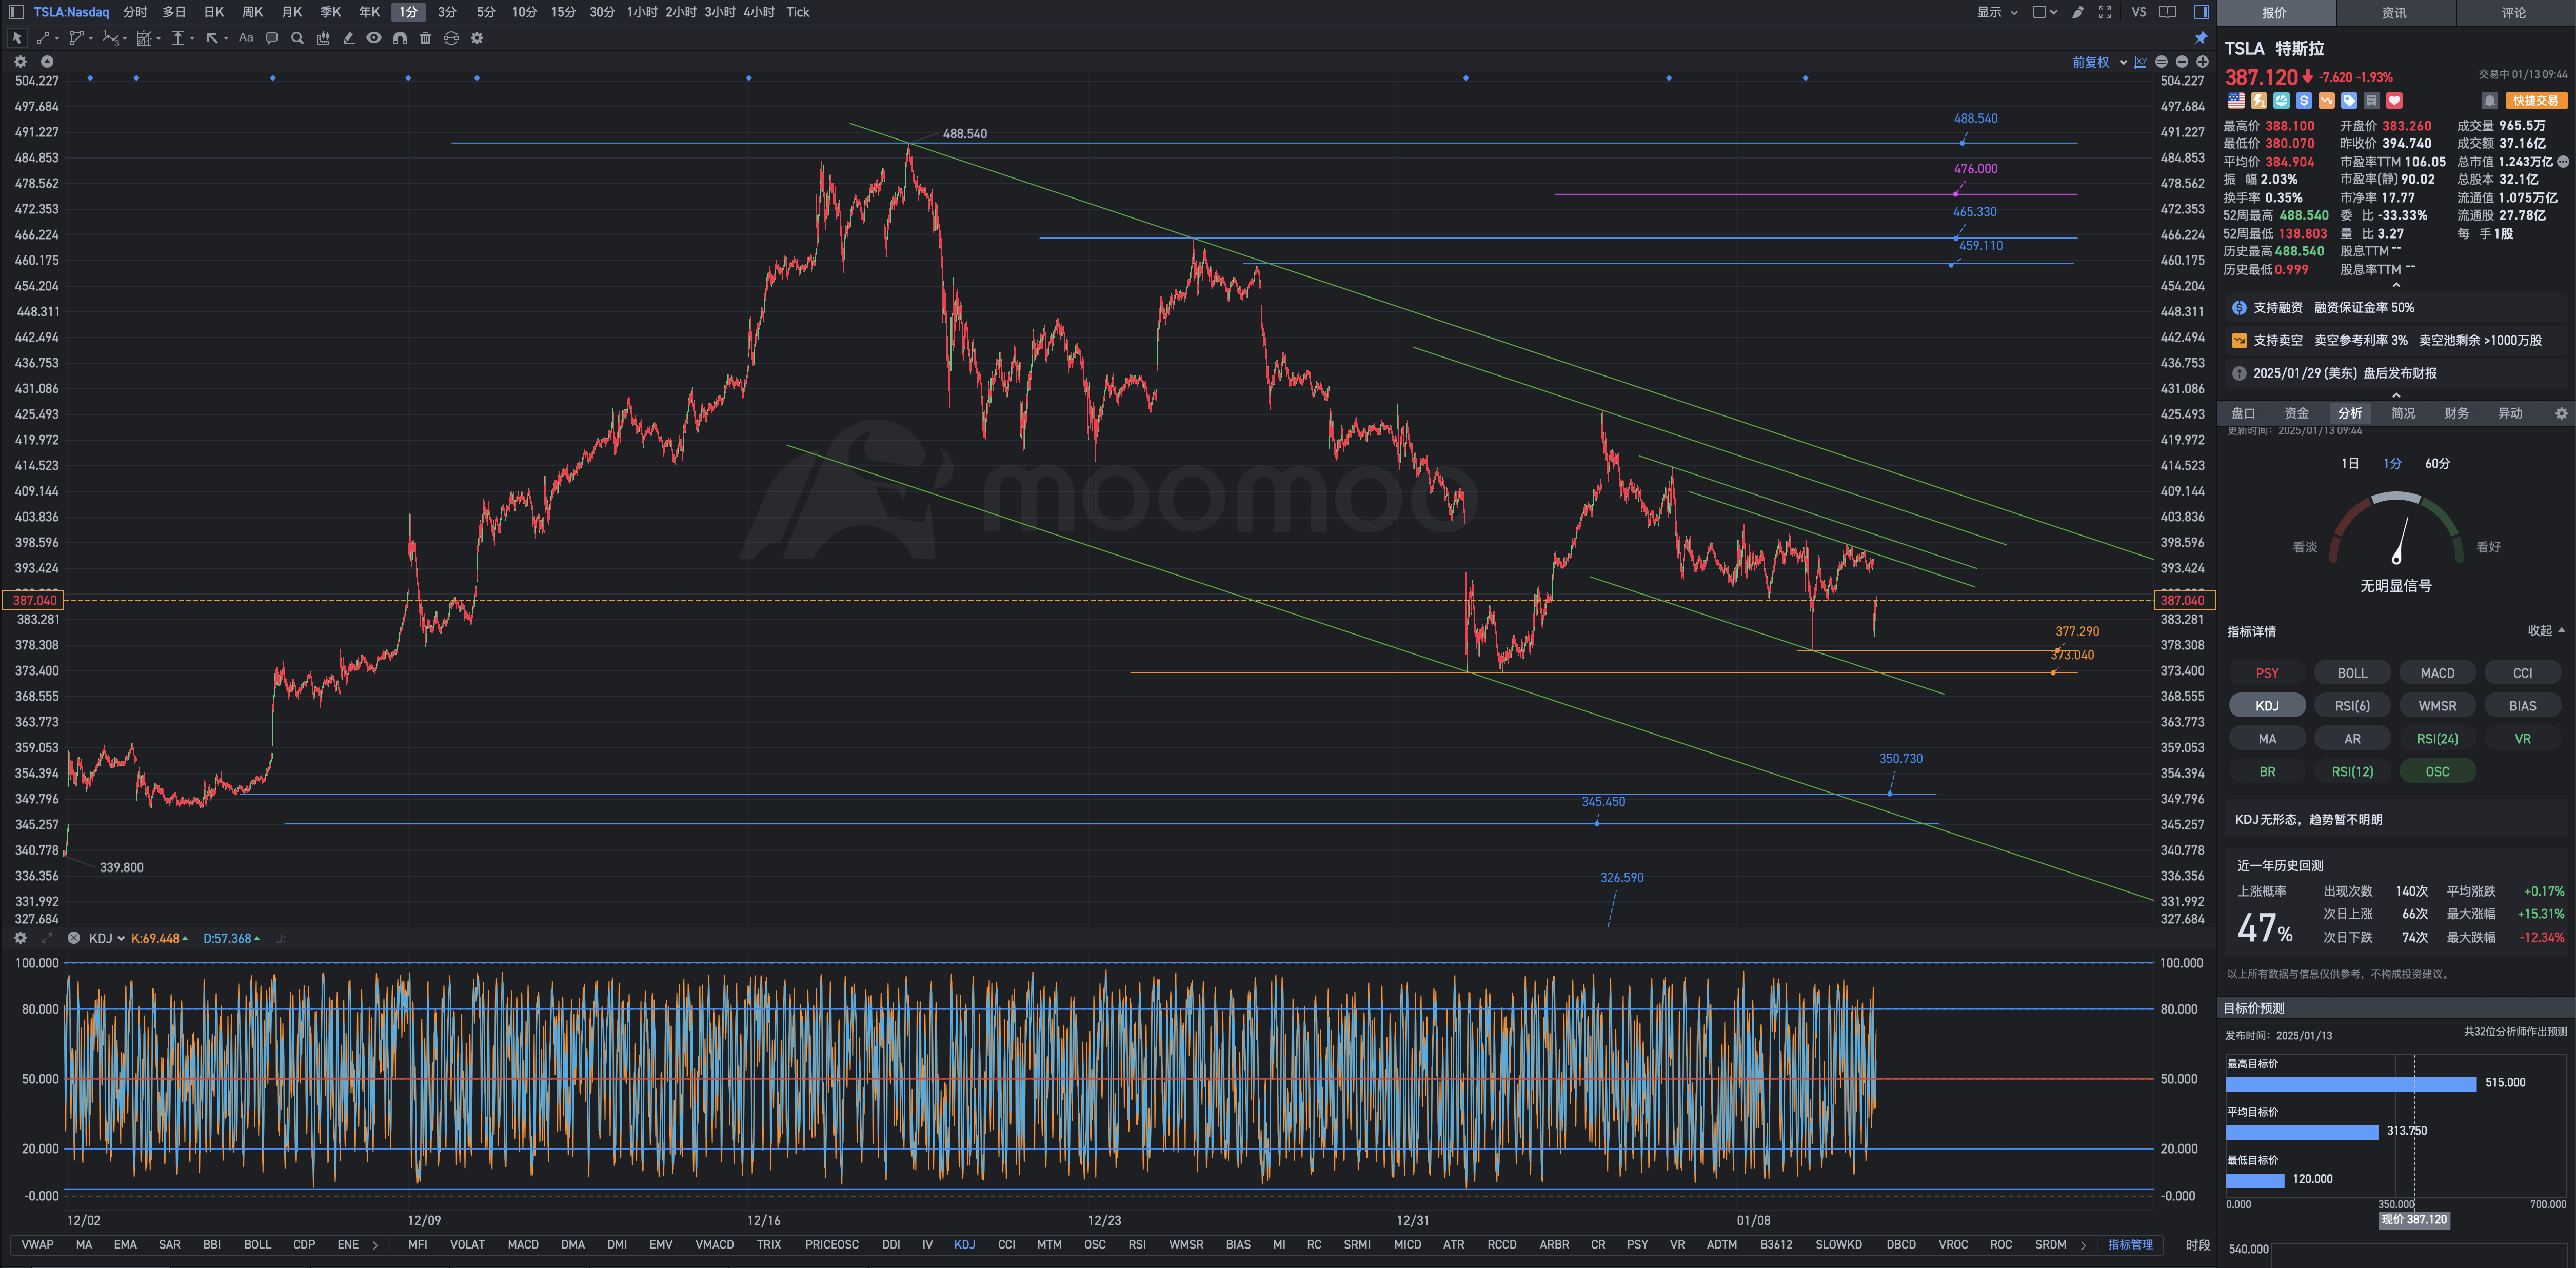Switch to 日K timeframe
Screen dimensions: 2576x1268
point(214,12)
